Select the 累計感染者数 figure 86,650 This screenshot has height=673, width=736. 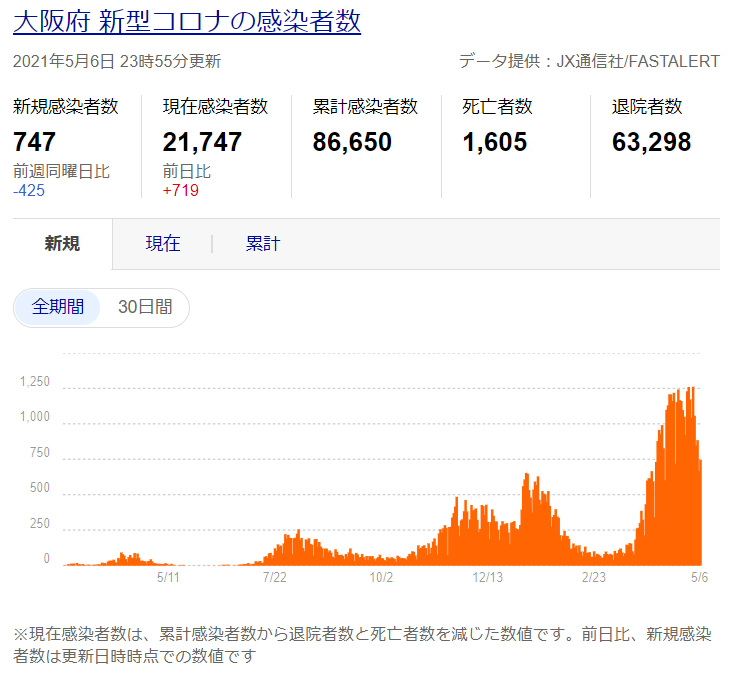[352, 142]
